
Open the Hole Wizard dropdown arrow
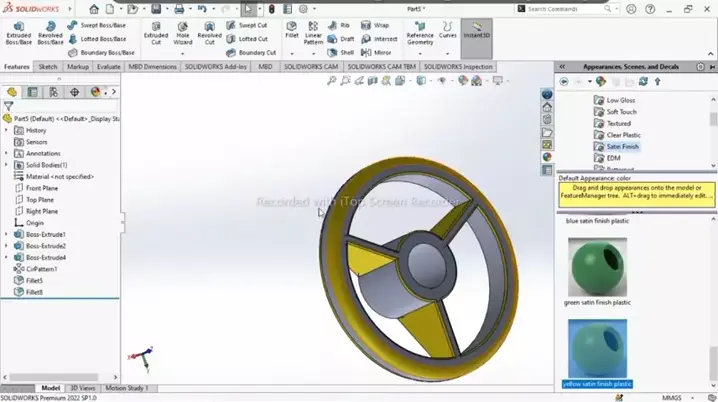point(182,50)
